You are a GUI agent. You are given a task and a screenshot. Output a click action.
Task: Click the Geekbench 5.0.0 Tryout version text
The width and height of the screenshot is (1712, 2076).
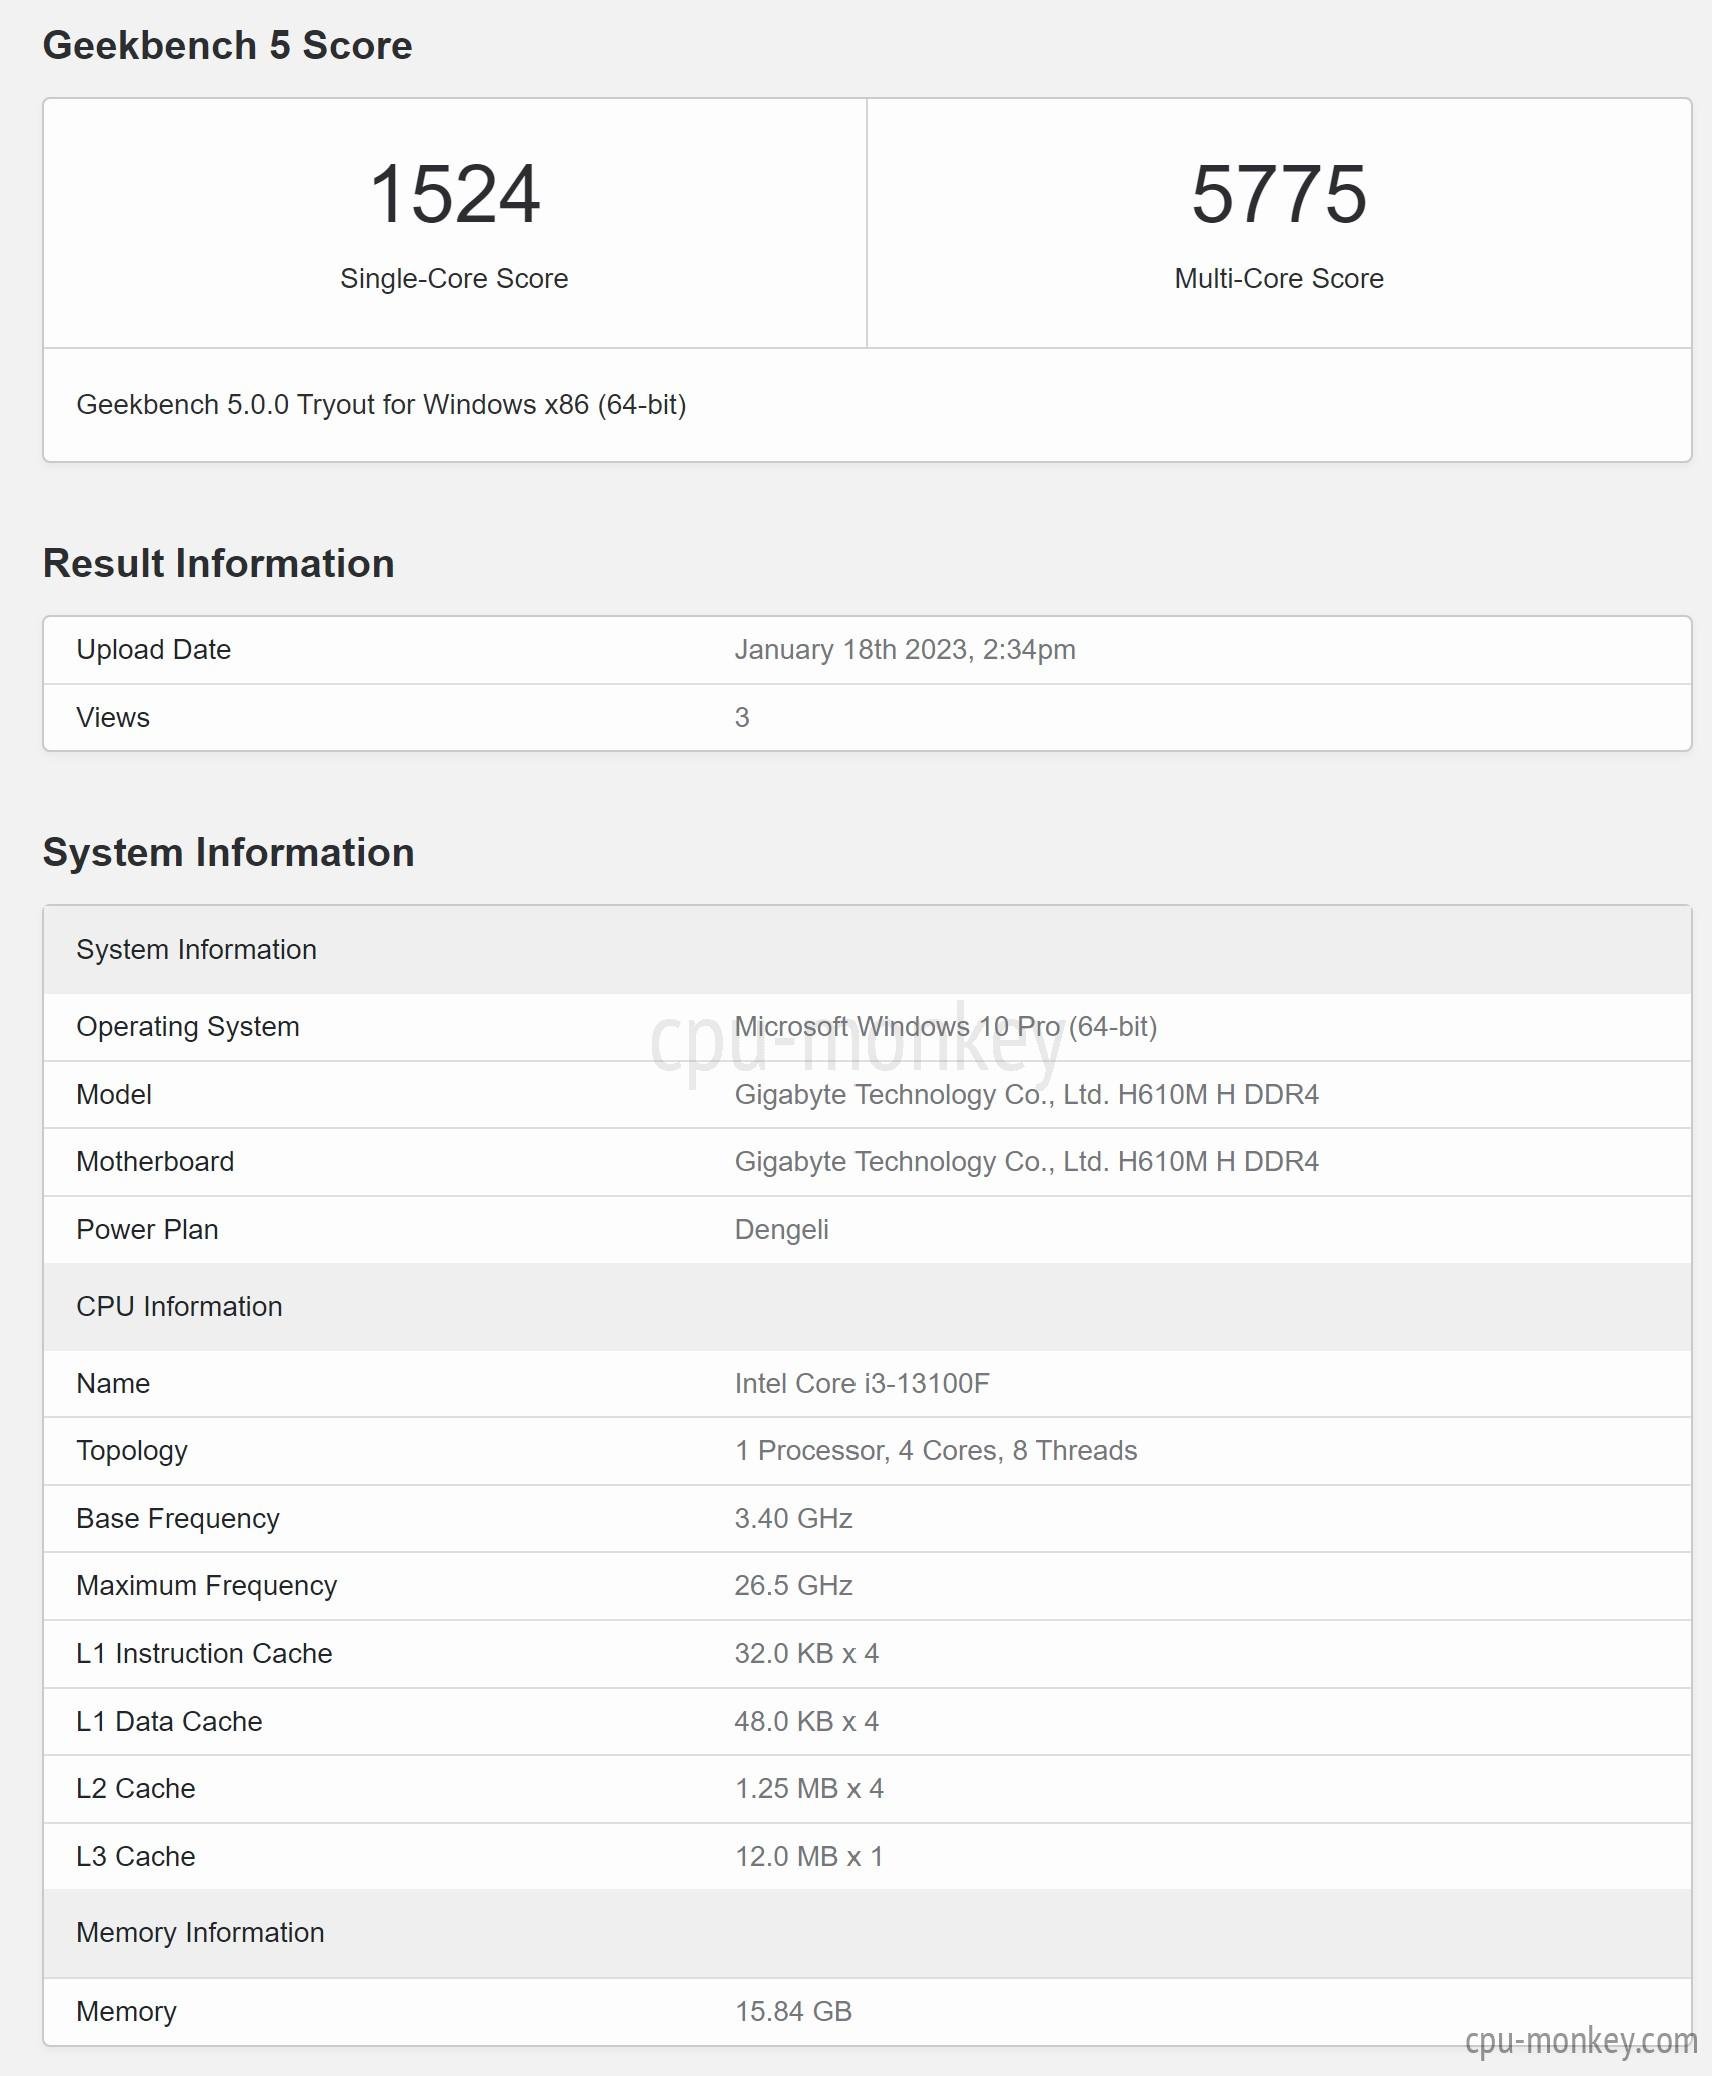[x=381, y=405]
